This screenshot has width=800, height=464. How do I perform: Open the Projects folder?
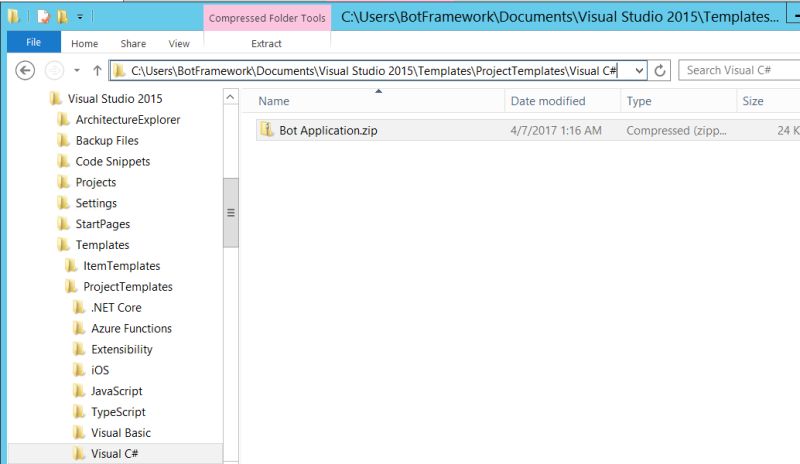(95, 182)
